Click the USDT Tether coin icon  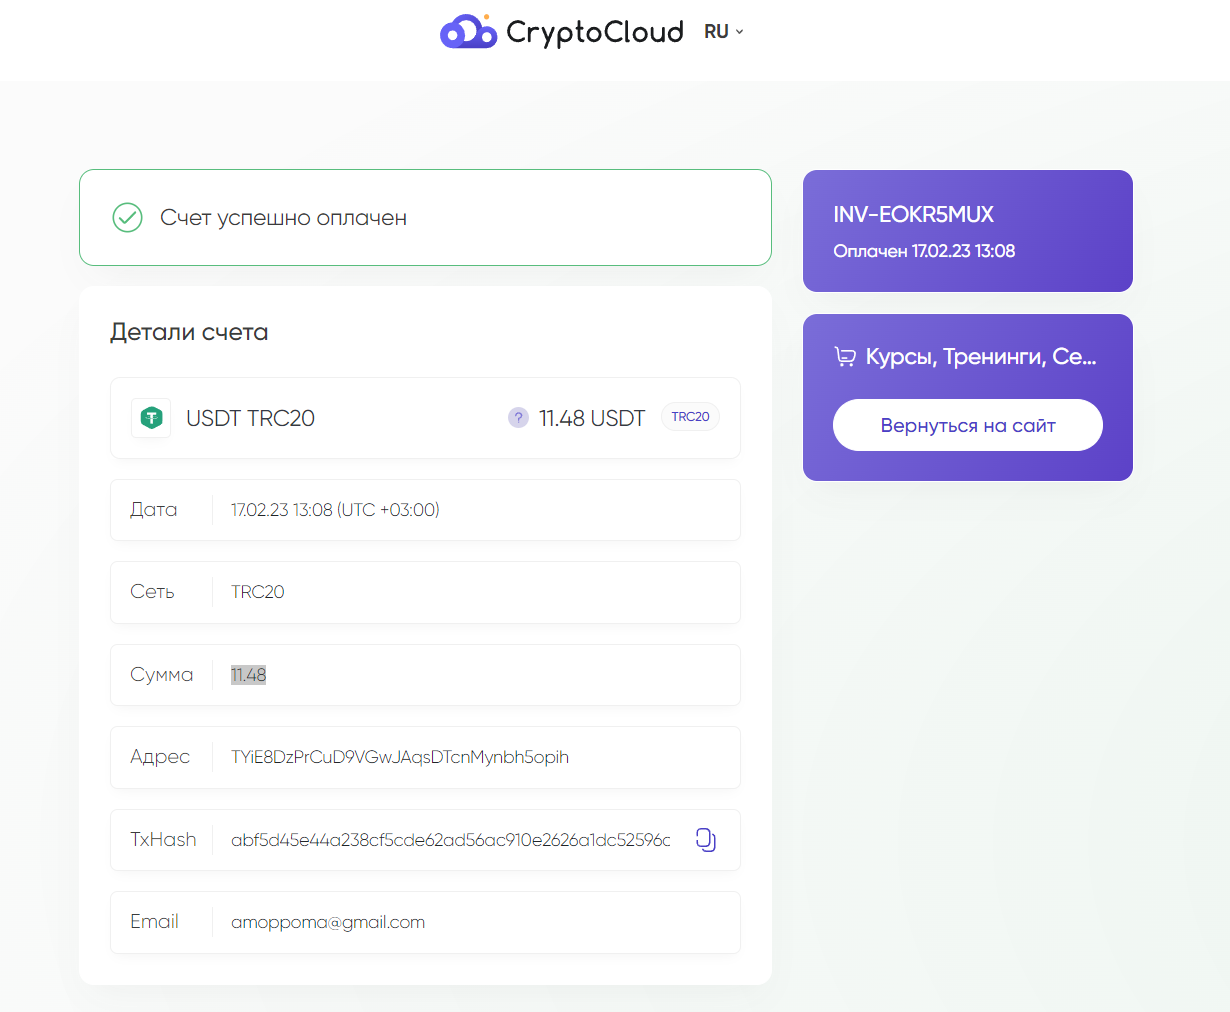(x=151, y=418)
